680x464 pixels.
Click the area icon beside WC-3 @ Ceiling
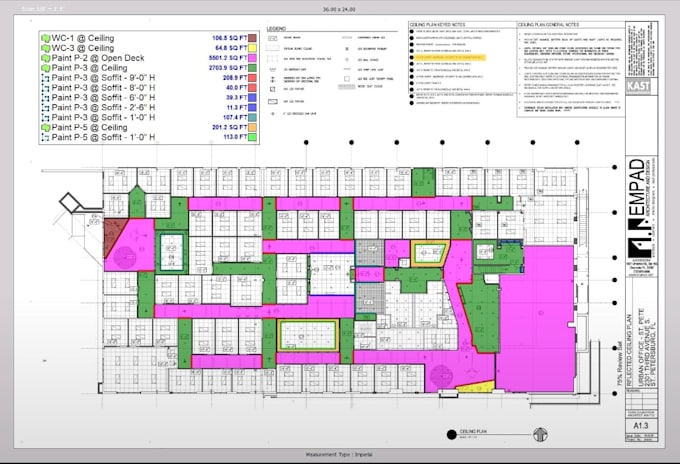click(x=46, y=48)
